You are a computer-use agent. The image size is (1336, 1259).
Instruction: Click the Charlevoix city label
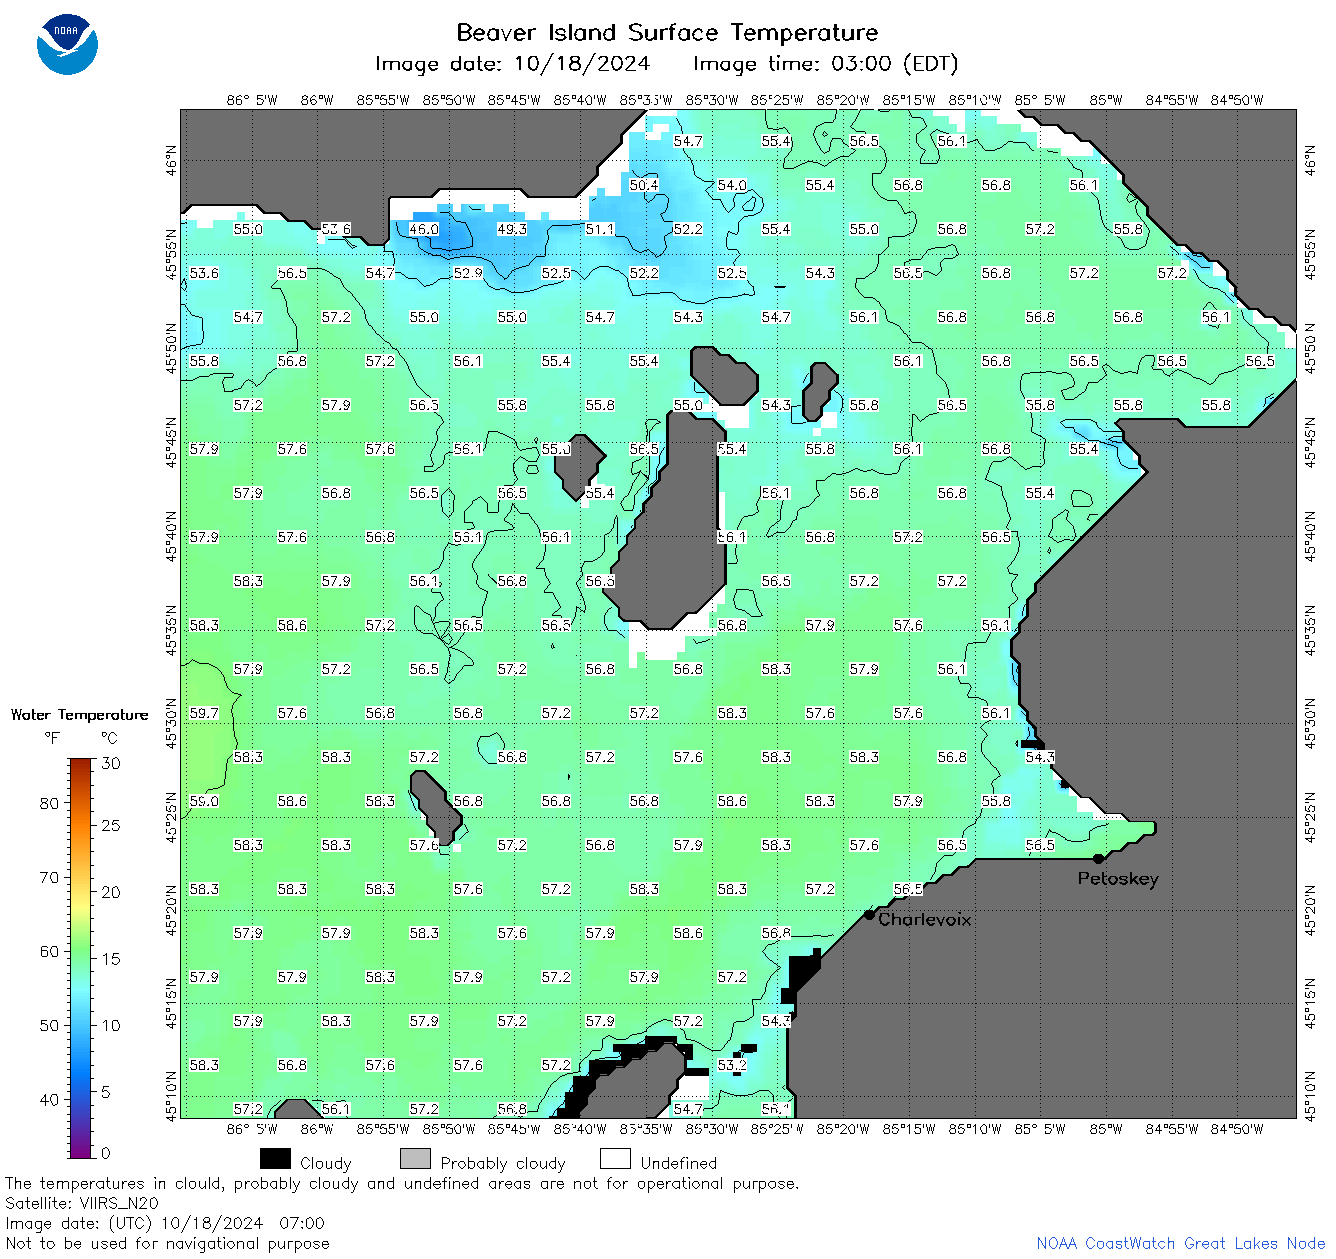point(925,919)
